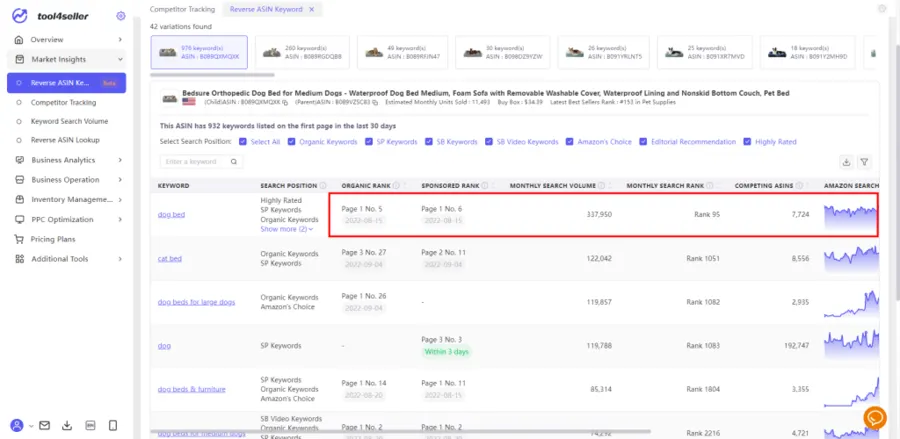
Task: Open the table filter funnel icon
Action: pyautogui.click(x=864, y=162)
